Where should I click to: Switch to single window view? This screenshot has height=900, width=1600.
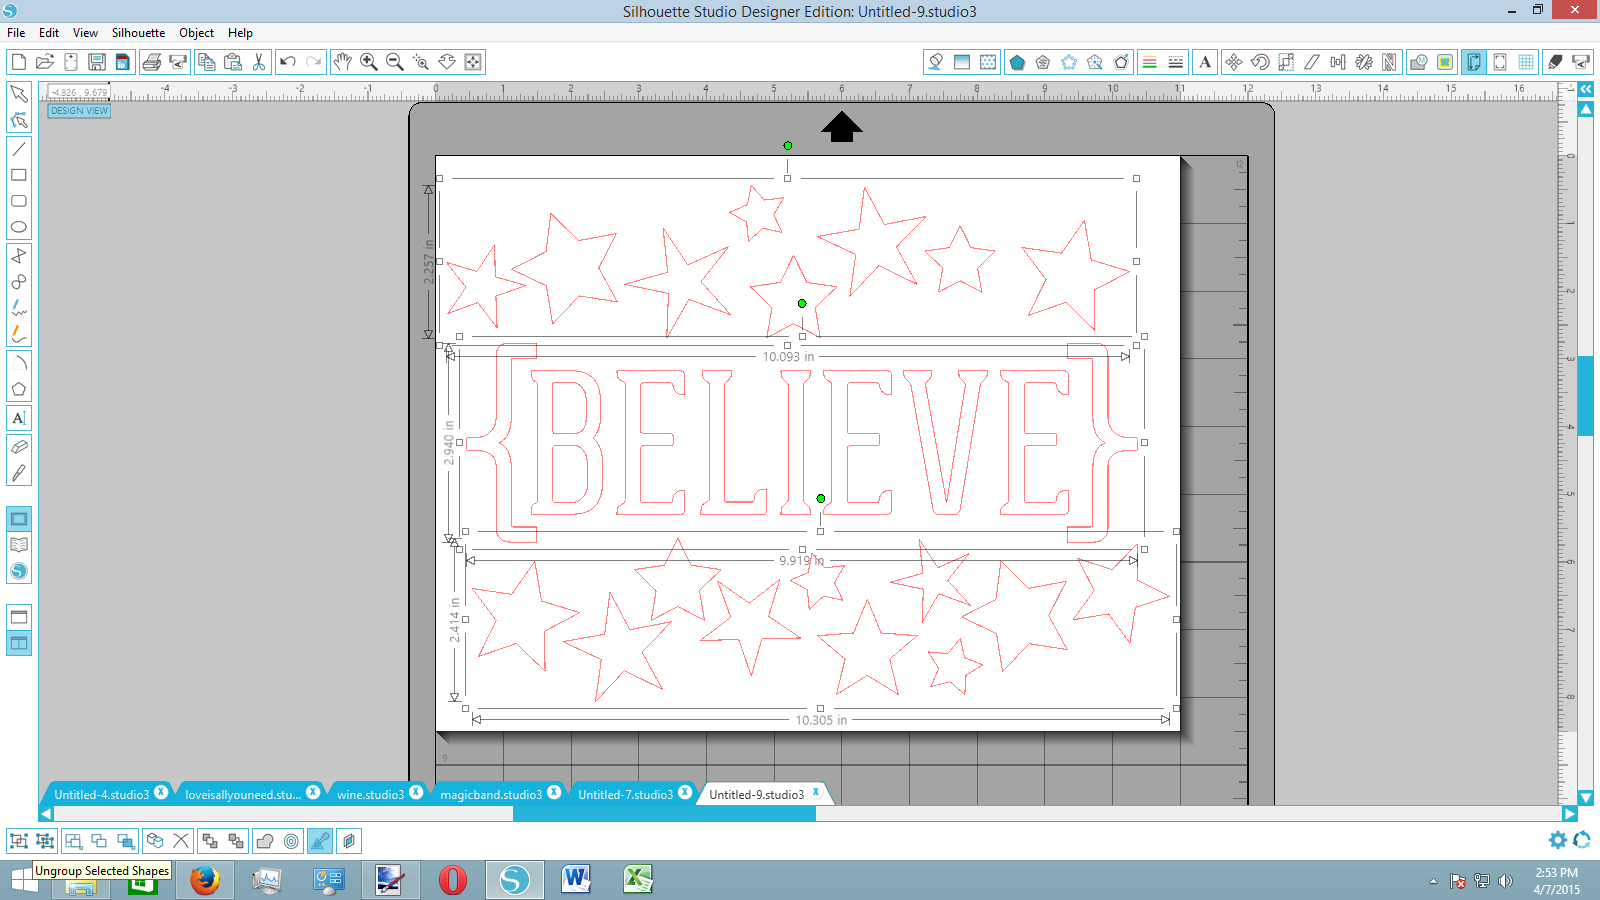[19, 617]
